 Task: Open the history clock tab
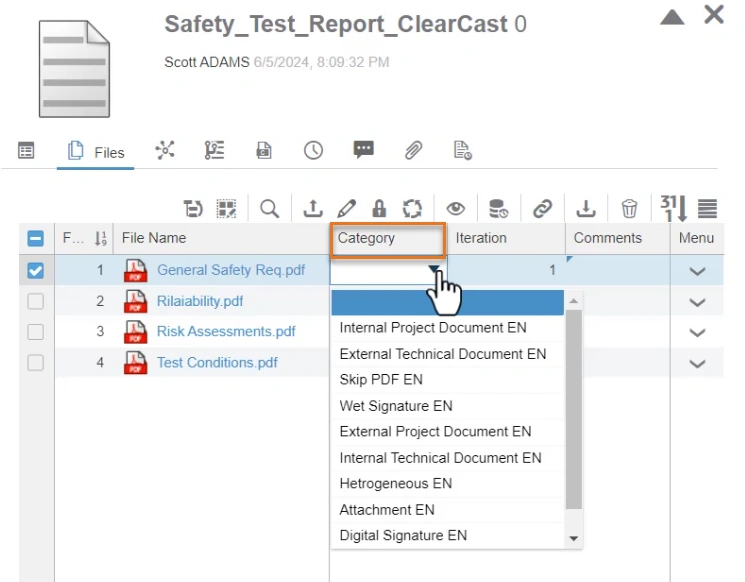313,150
